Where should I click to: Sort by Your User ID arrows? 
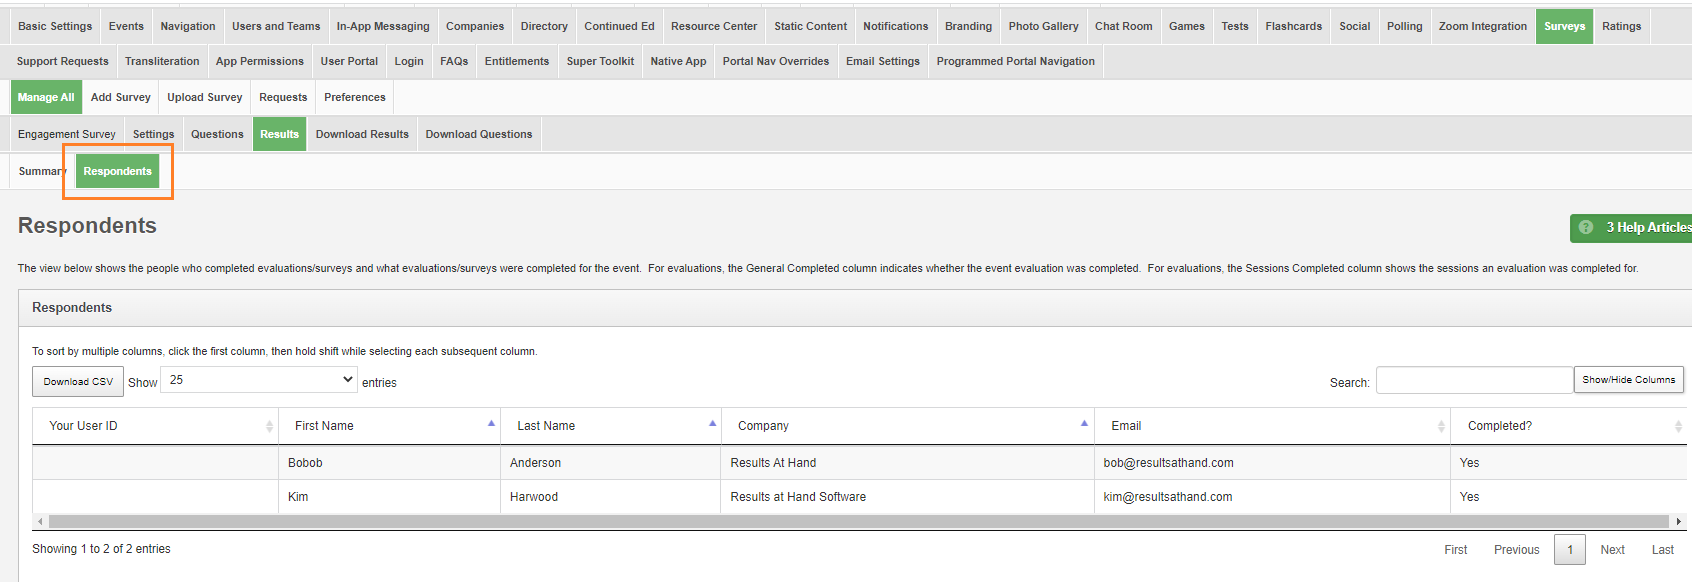tap(269, 426)
